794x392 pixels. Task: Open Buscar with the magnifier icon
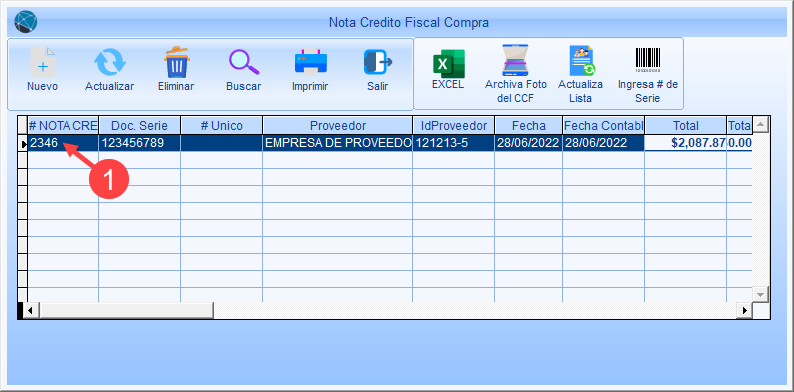coord(244,62)
